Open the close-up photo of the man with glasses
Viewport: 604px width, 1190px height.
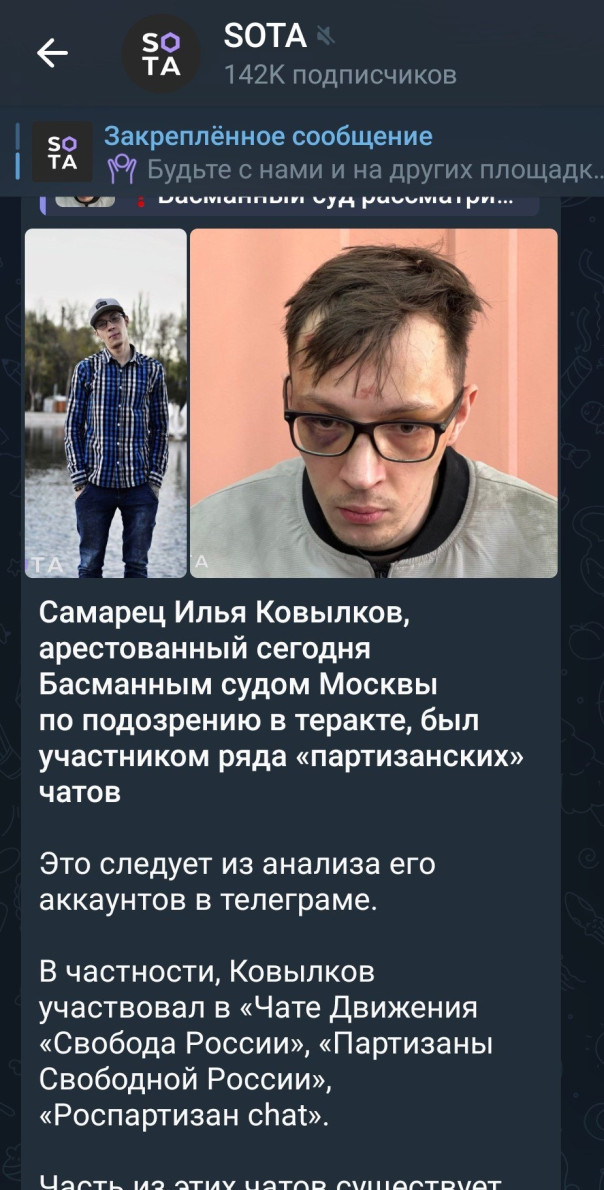click(373, 403)
